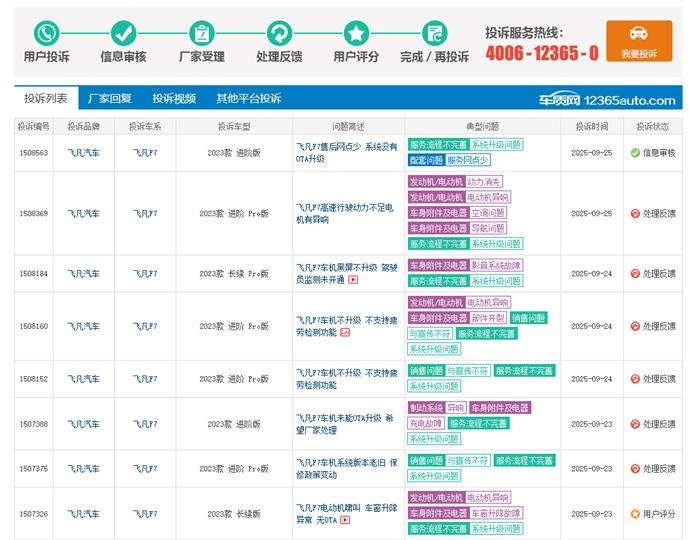
Task: Click the 用户投诉 phone step icon
Action: pos(46,32)
